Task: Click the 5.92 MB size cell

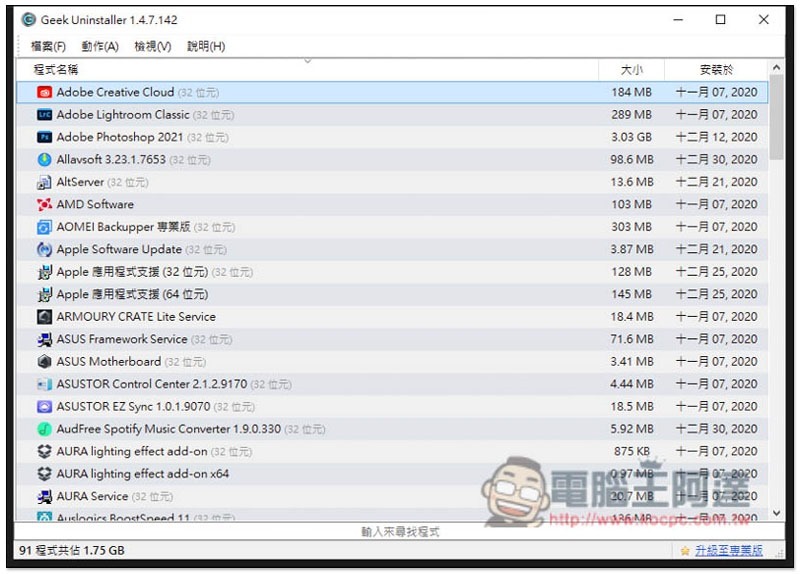Action: pos(632,429)
